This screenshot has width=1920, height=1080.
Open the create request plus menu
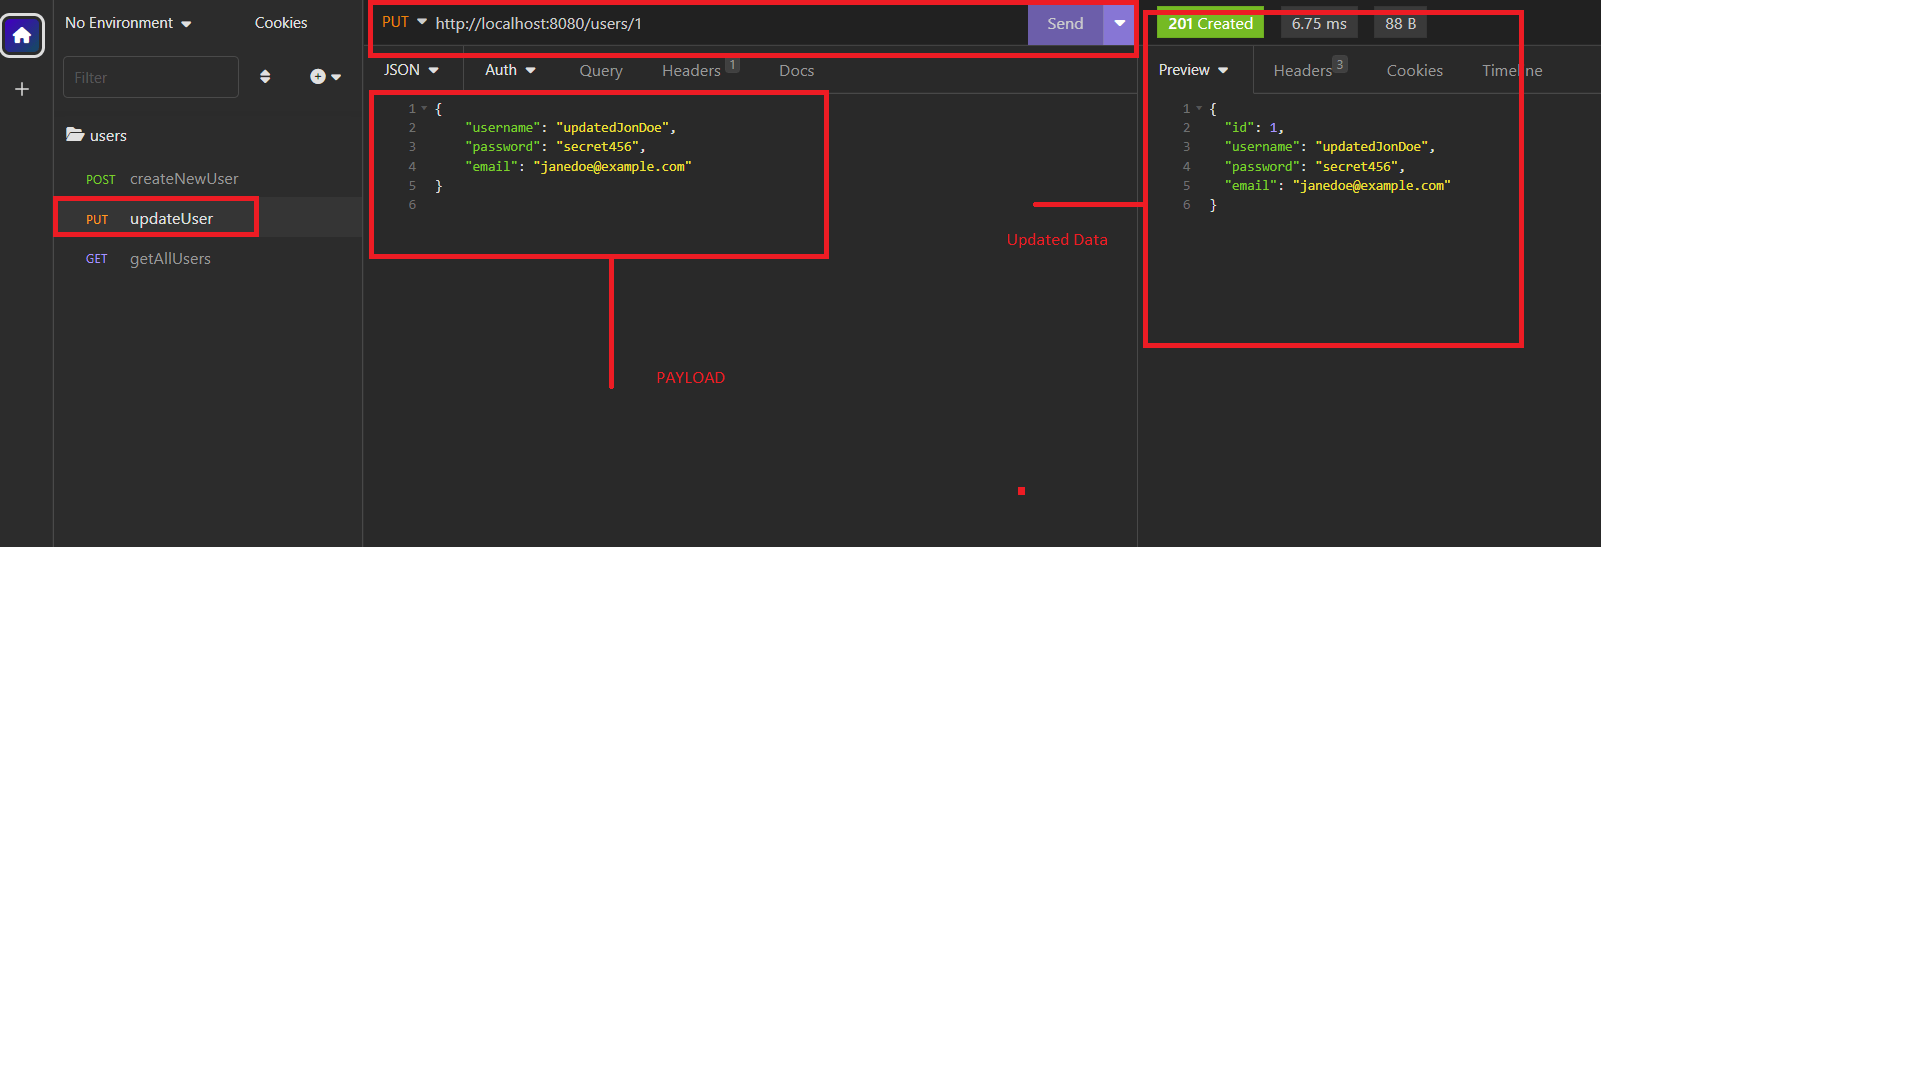point(325,77)
